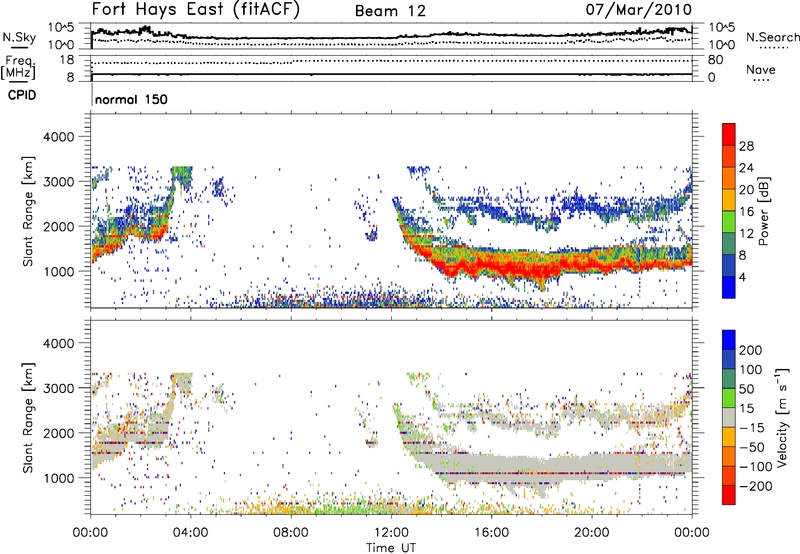Click the "-200" tick on Velocity colorbar
The height and width of the screenshot is (554, 800).
756,486
